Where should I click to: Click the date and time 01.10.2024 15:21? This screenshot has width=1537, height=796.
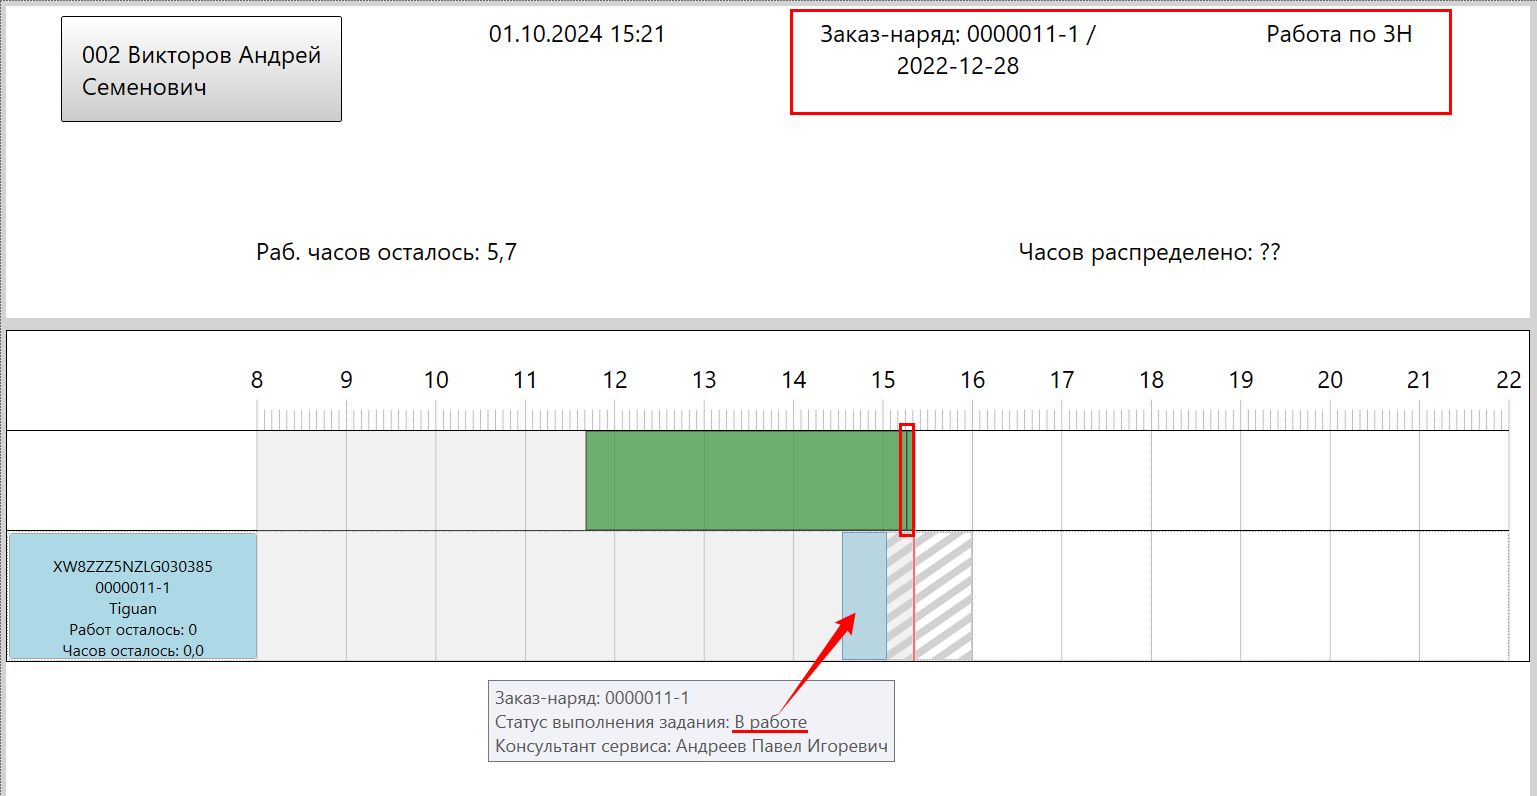[576, 34]
